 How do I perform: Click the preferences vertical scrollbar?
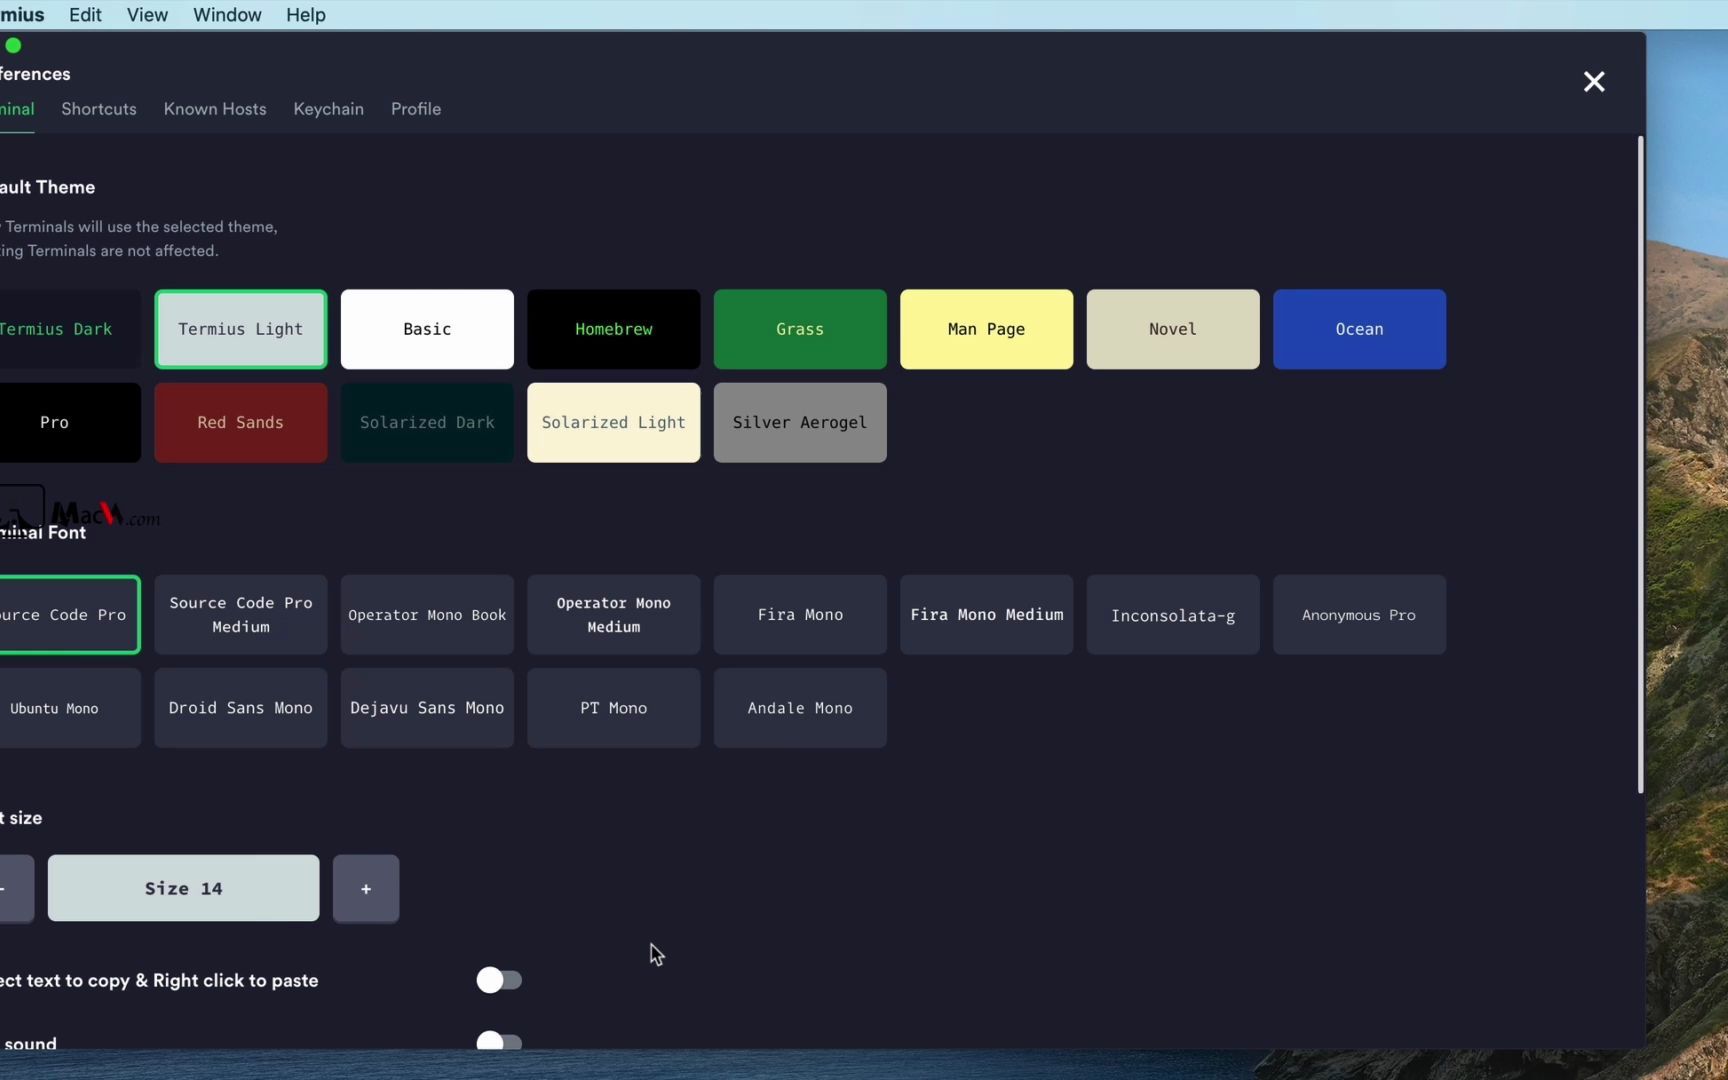(1640, 465)
